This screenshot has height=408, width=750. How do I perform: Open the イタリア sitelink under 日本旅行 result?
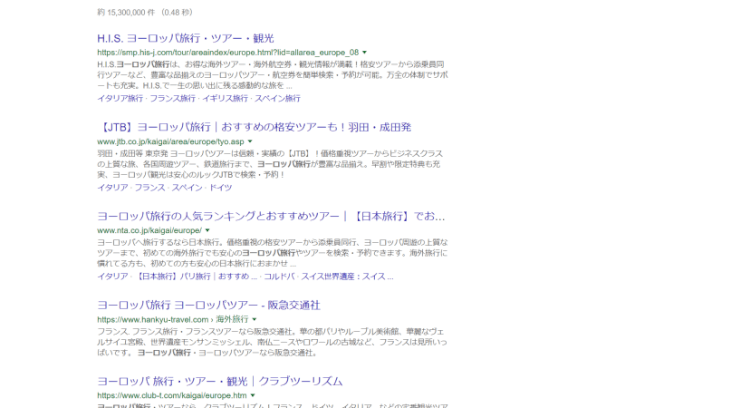pyautogui.click(x=112, y=276)
